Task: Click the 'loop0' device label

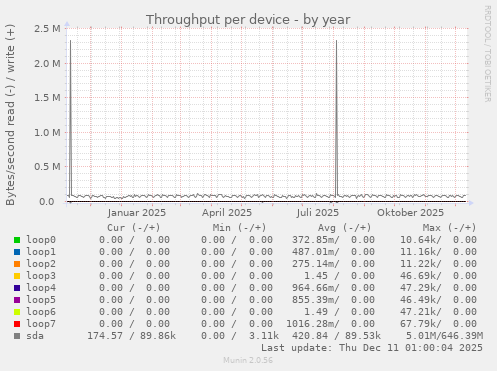Action: coord(41,240)
